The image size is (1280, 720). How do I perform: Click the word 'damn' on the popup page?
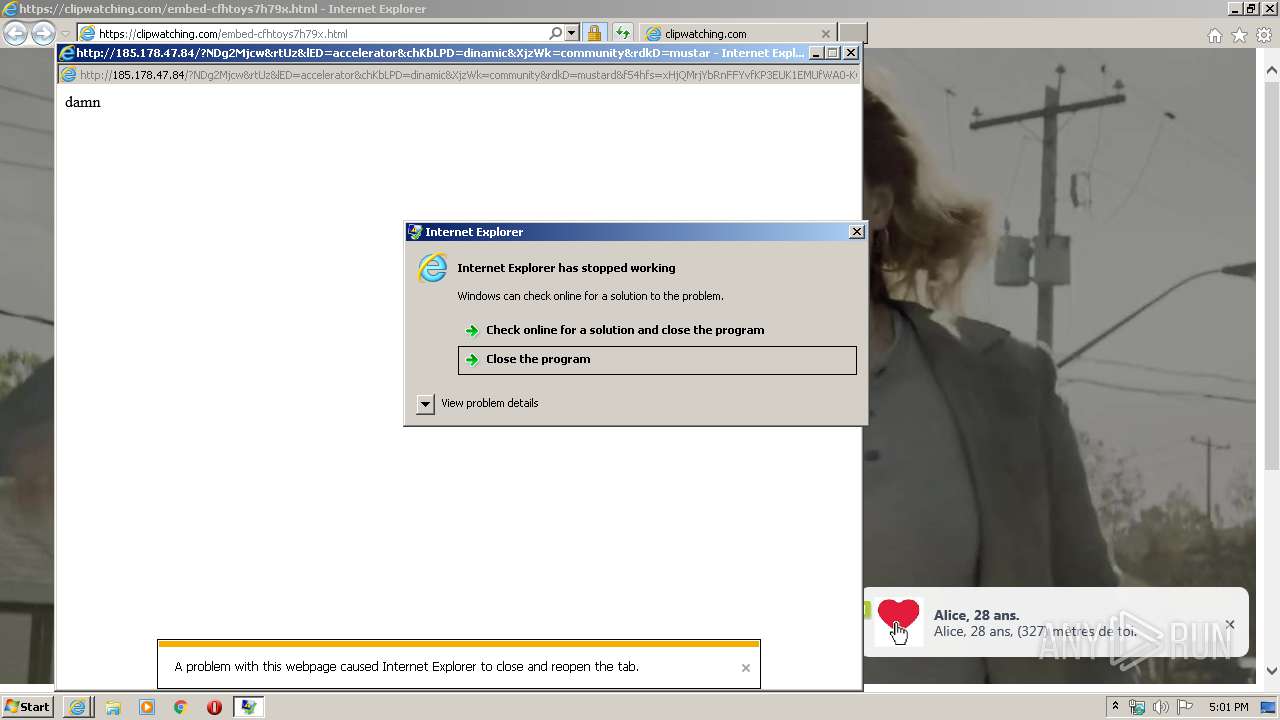[x=83, y=102]
